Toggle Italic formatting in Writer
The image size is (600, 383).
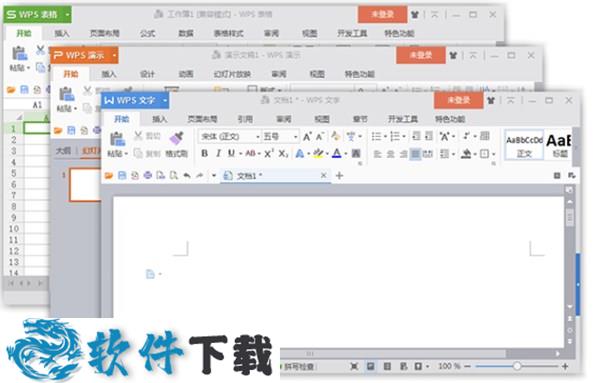coord(218,153)
